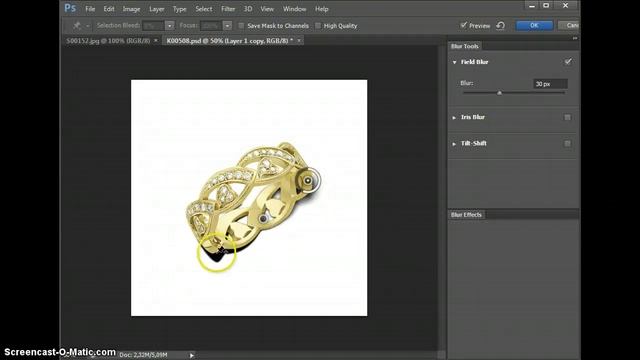Click the status bar arrow next to Doc size
This screenshot has width=640, height=360.
click(x=191, y=355)
